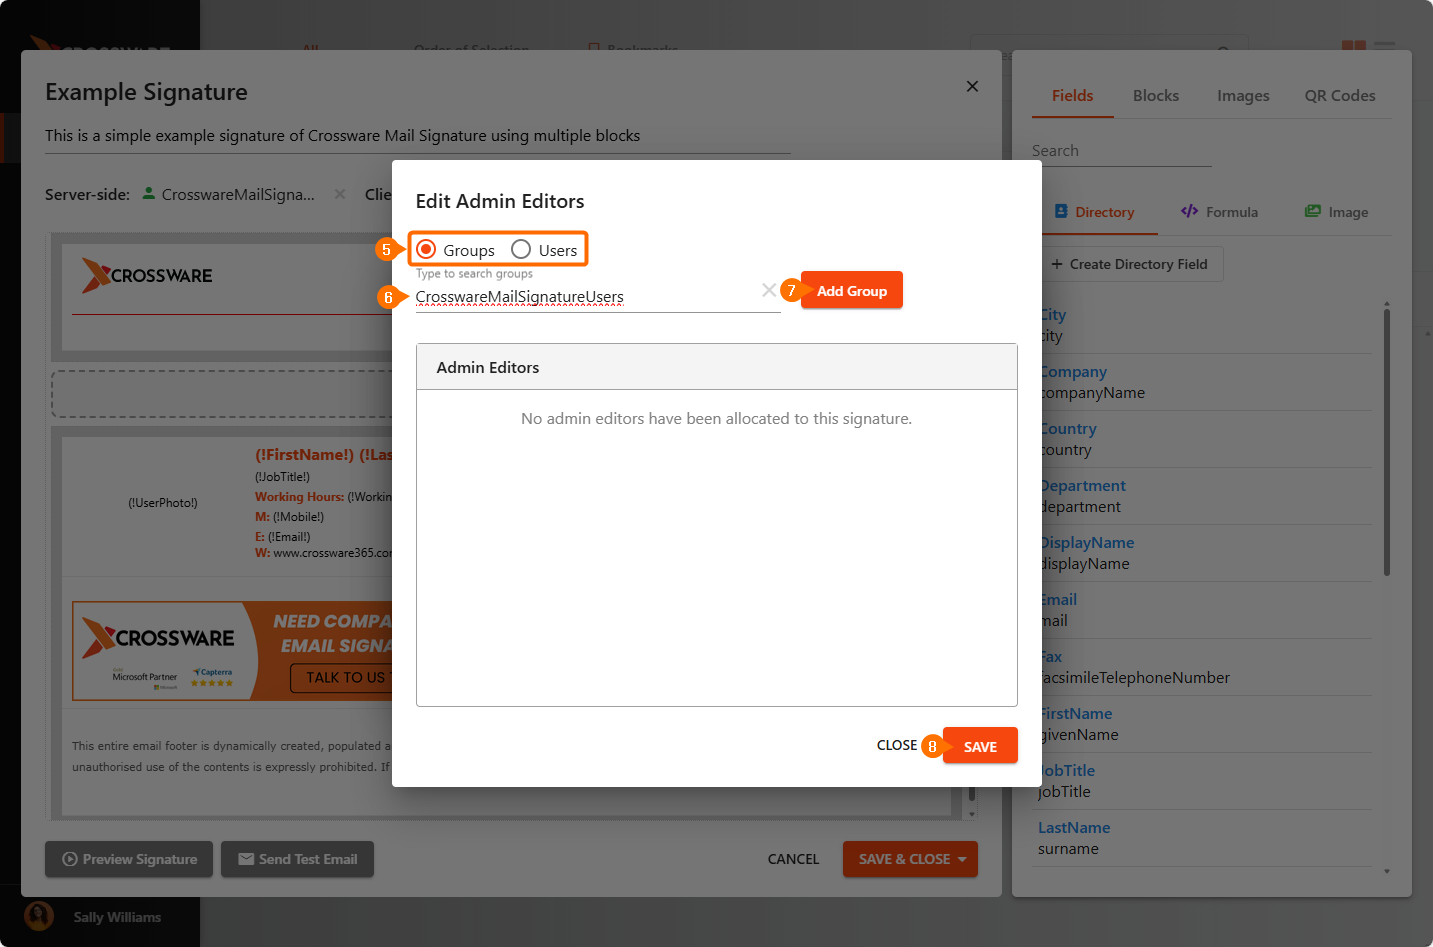Open the QR Codes tab
The width and height of the screenshot is (1433, 947).
[1339, 96]
